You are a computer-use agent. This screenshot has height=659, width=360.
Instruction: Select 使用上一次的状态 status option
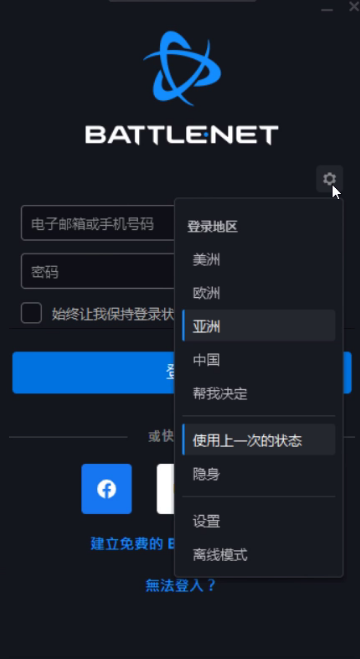click(x=259, y=440)
